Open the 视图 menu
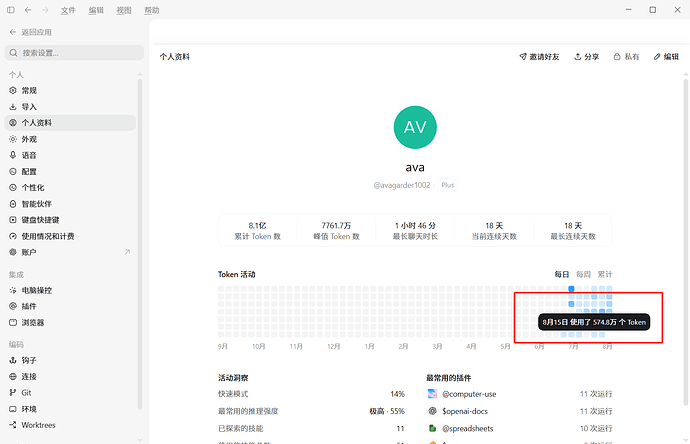Screen dimensions: 690x444 tap(124, 10)
